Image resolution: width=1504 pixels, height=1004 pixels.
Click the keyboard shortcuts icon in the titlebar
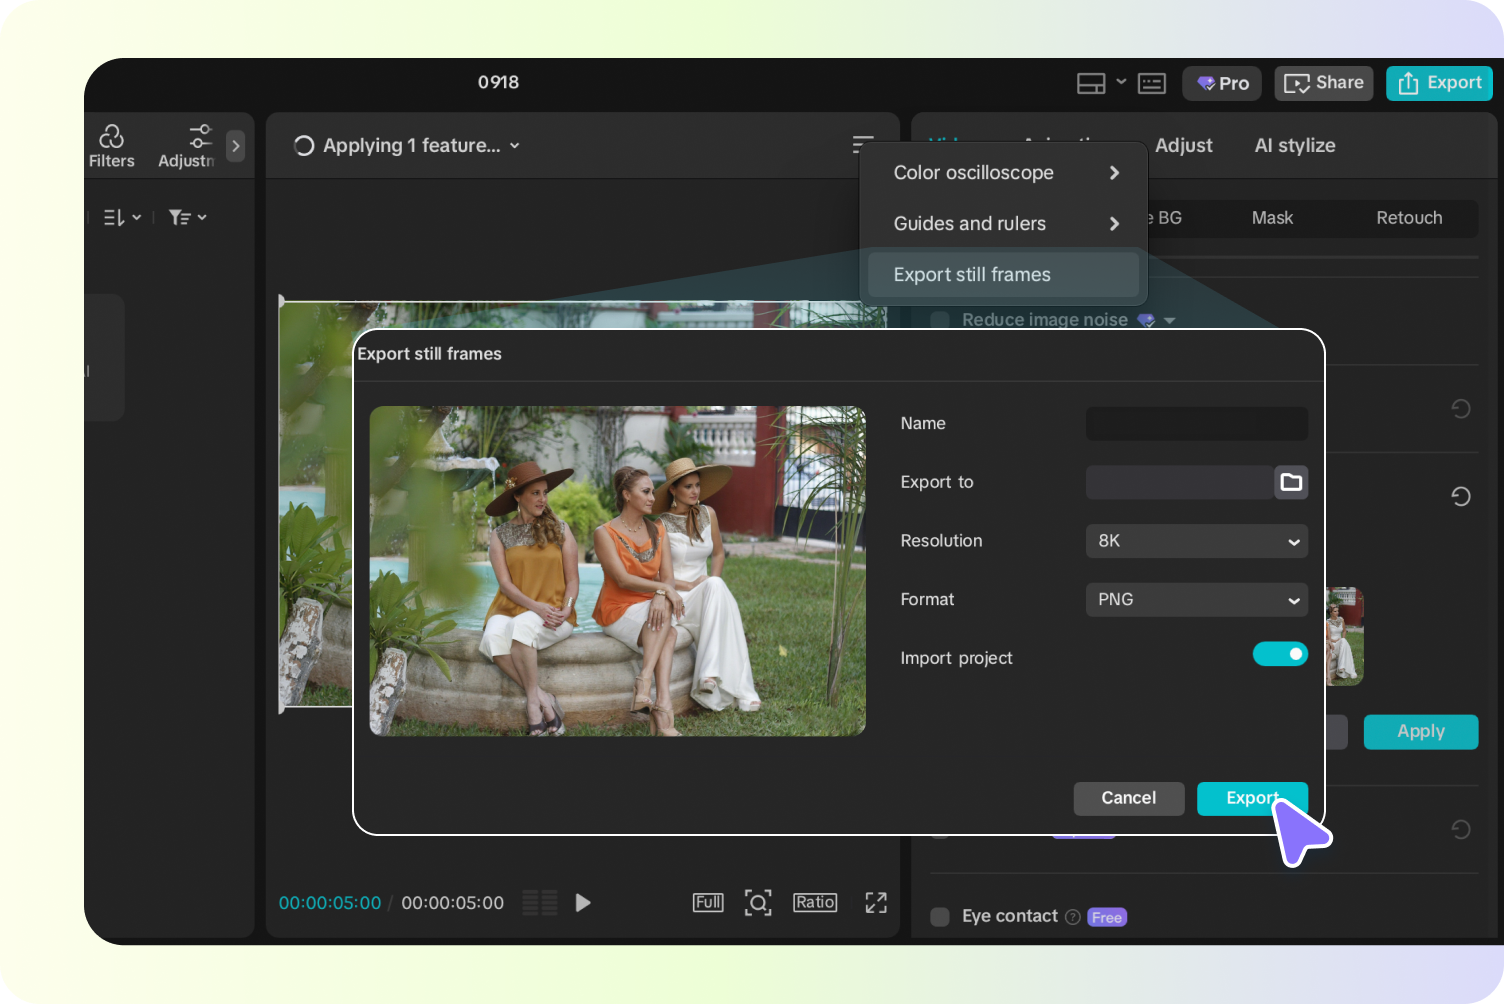[1151, 83]
